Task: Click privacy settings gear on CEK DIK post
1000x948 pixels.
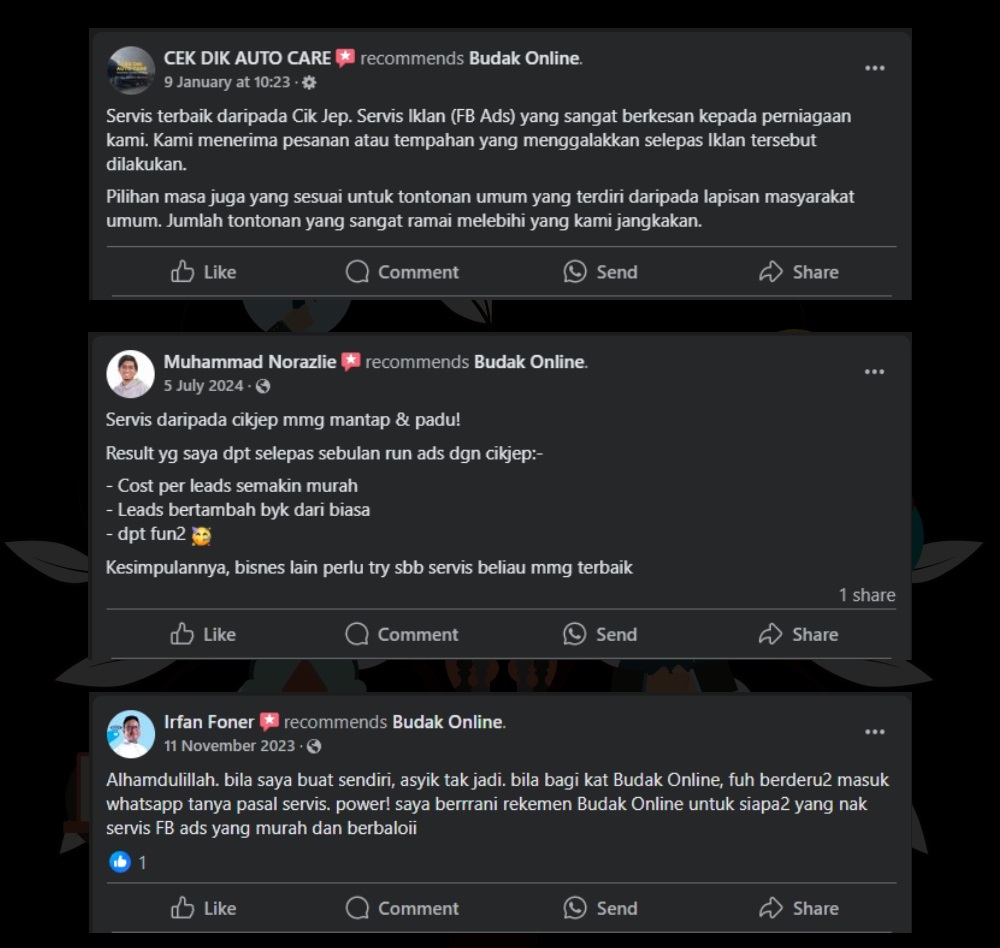Action: (x=309, y=82)
